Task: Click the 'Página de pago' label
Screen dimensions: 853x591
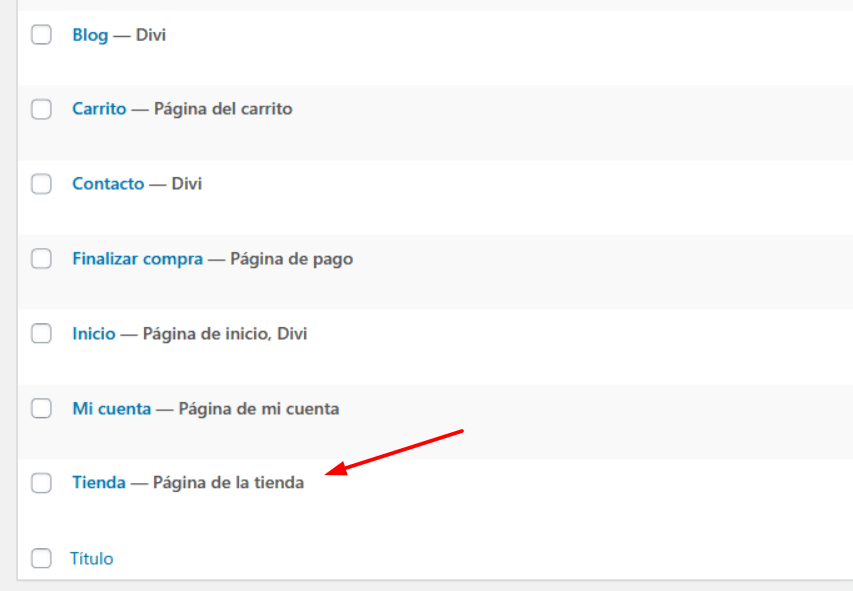Action: pyautogui.click(x=292, y=259)
